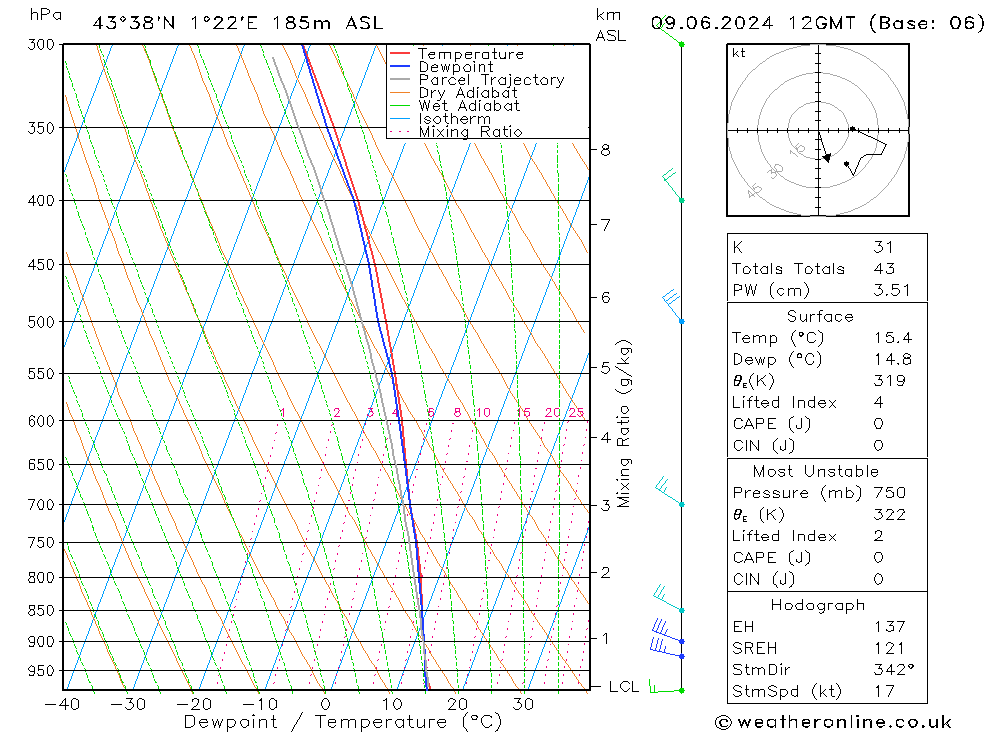Click the wind barb at 400 hPa

point(672,185)
